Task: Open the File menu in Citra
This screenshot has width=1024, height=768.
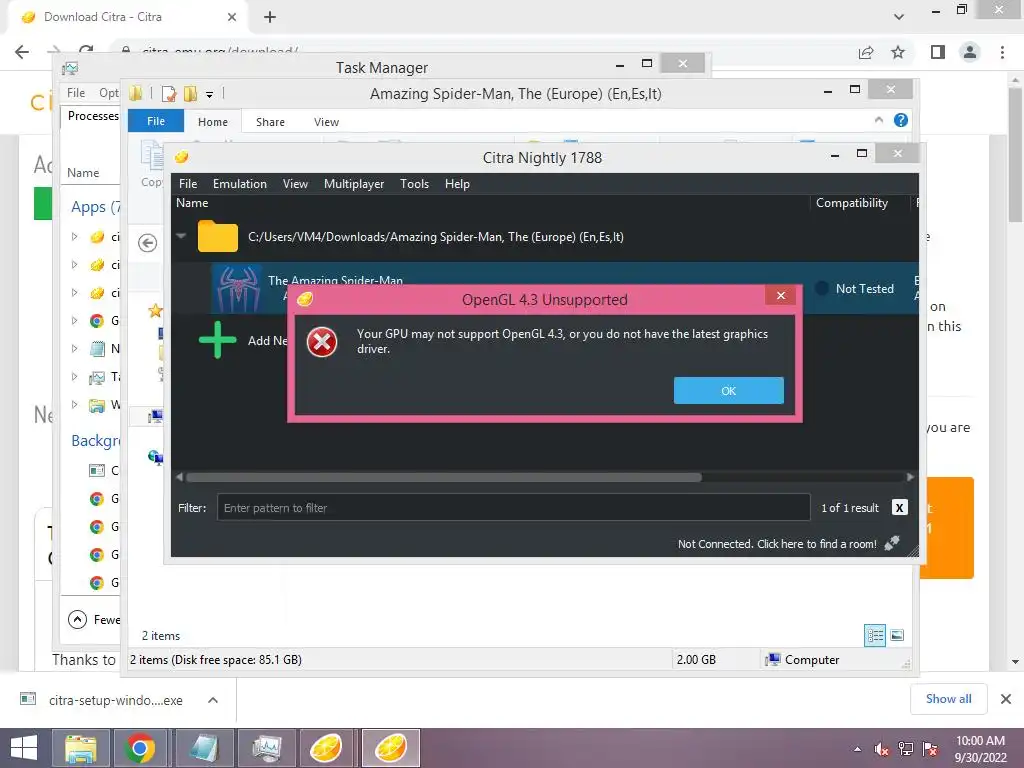Action: [187, 184]
